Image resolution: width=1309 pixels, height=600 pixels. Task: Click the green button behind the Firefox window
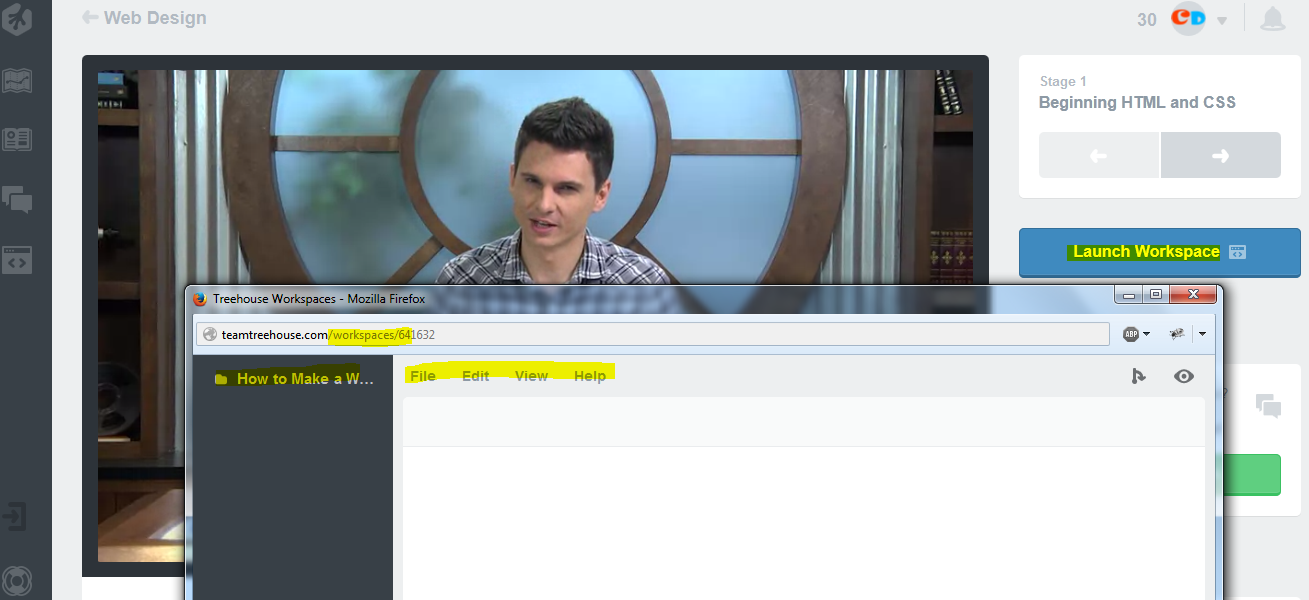click(1250, 474)
